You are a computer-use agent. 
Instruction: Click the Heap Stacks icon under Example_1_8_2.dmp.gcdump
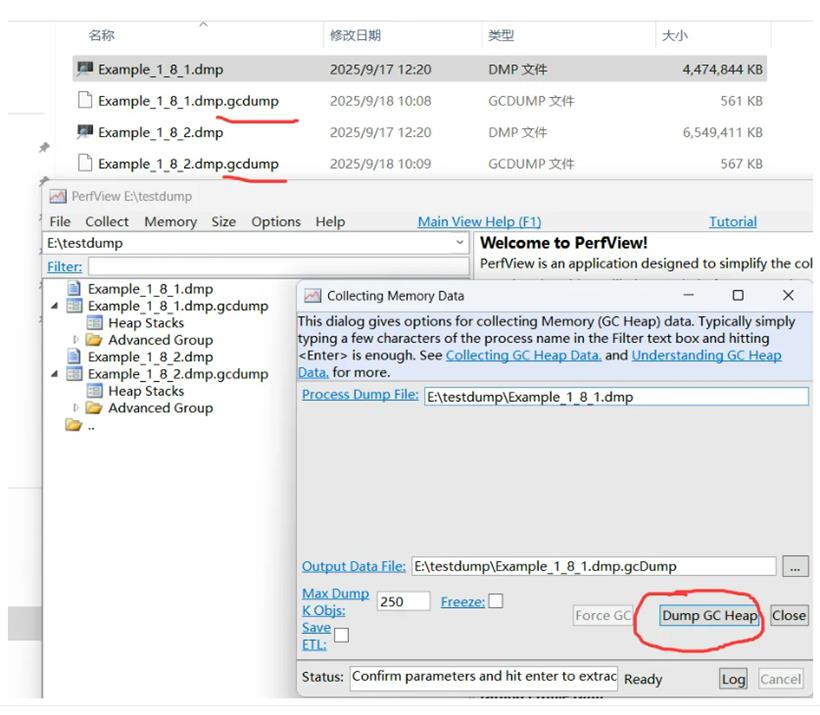click(95, 391)
